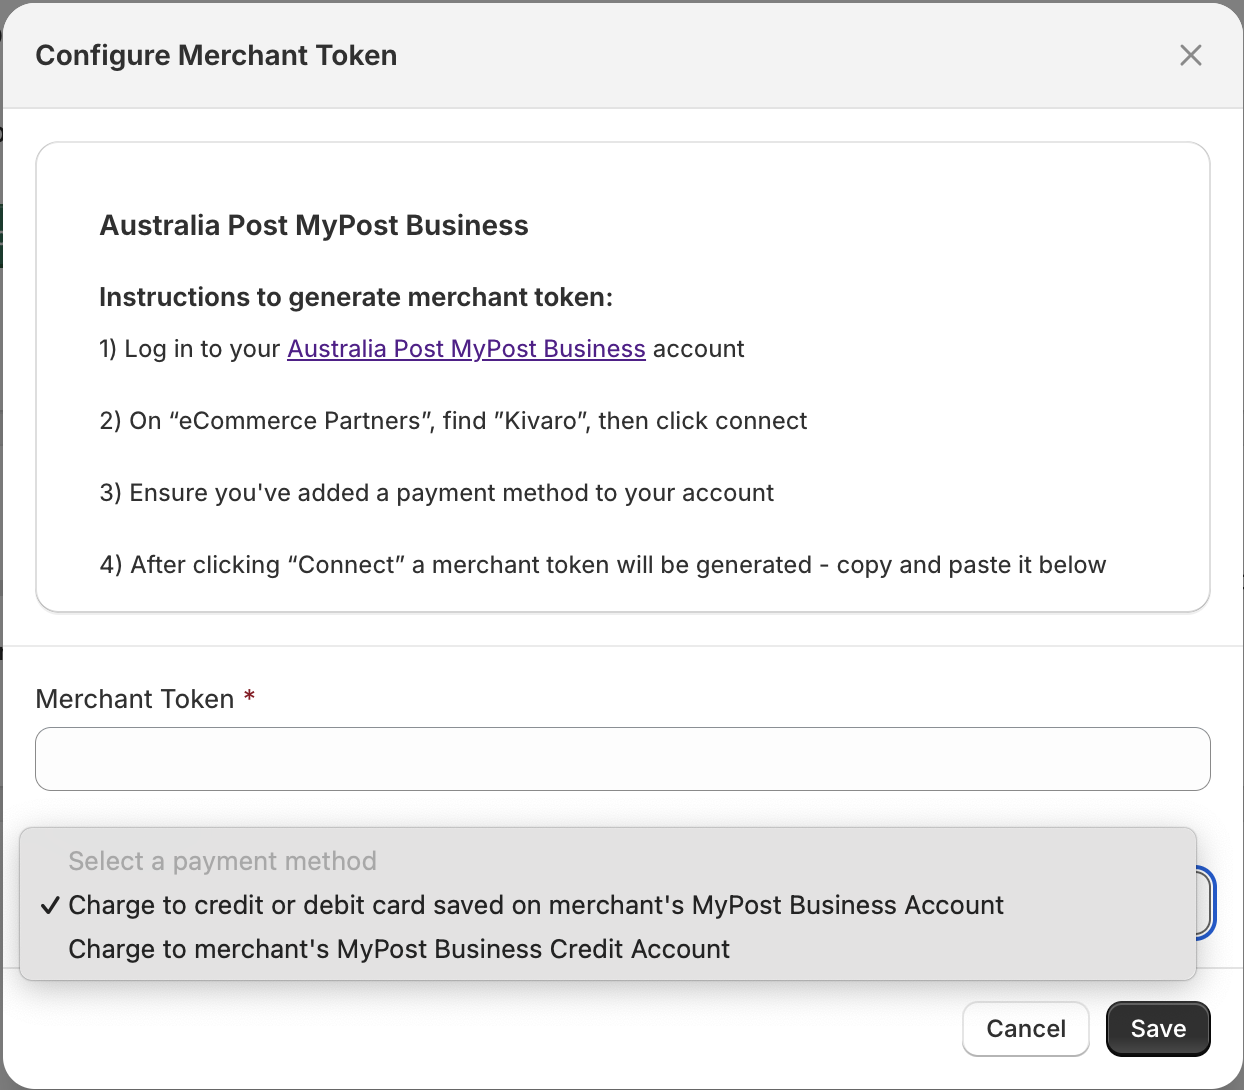1244x1090 pixels.
Task: Select 'Charge to merchant's MyPost Business Credit Account'
Action: 398,948
